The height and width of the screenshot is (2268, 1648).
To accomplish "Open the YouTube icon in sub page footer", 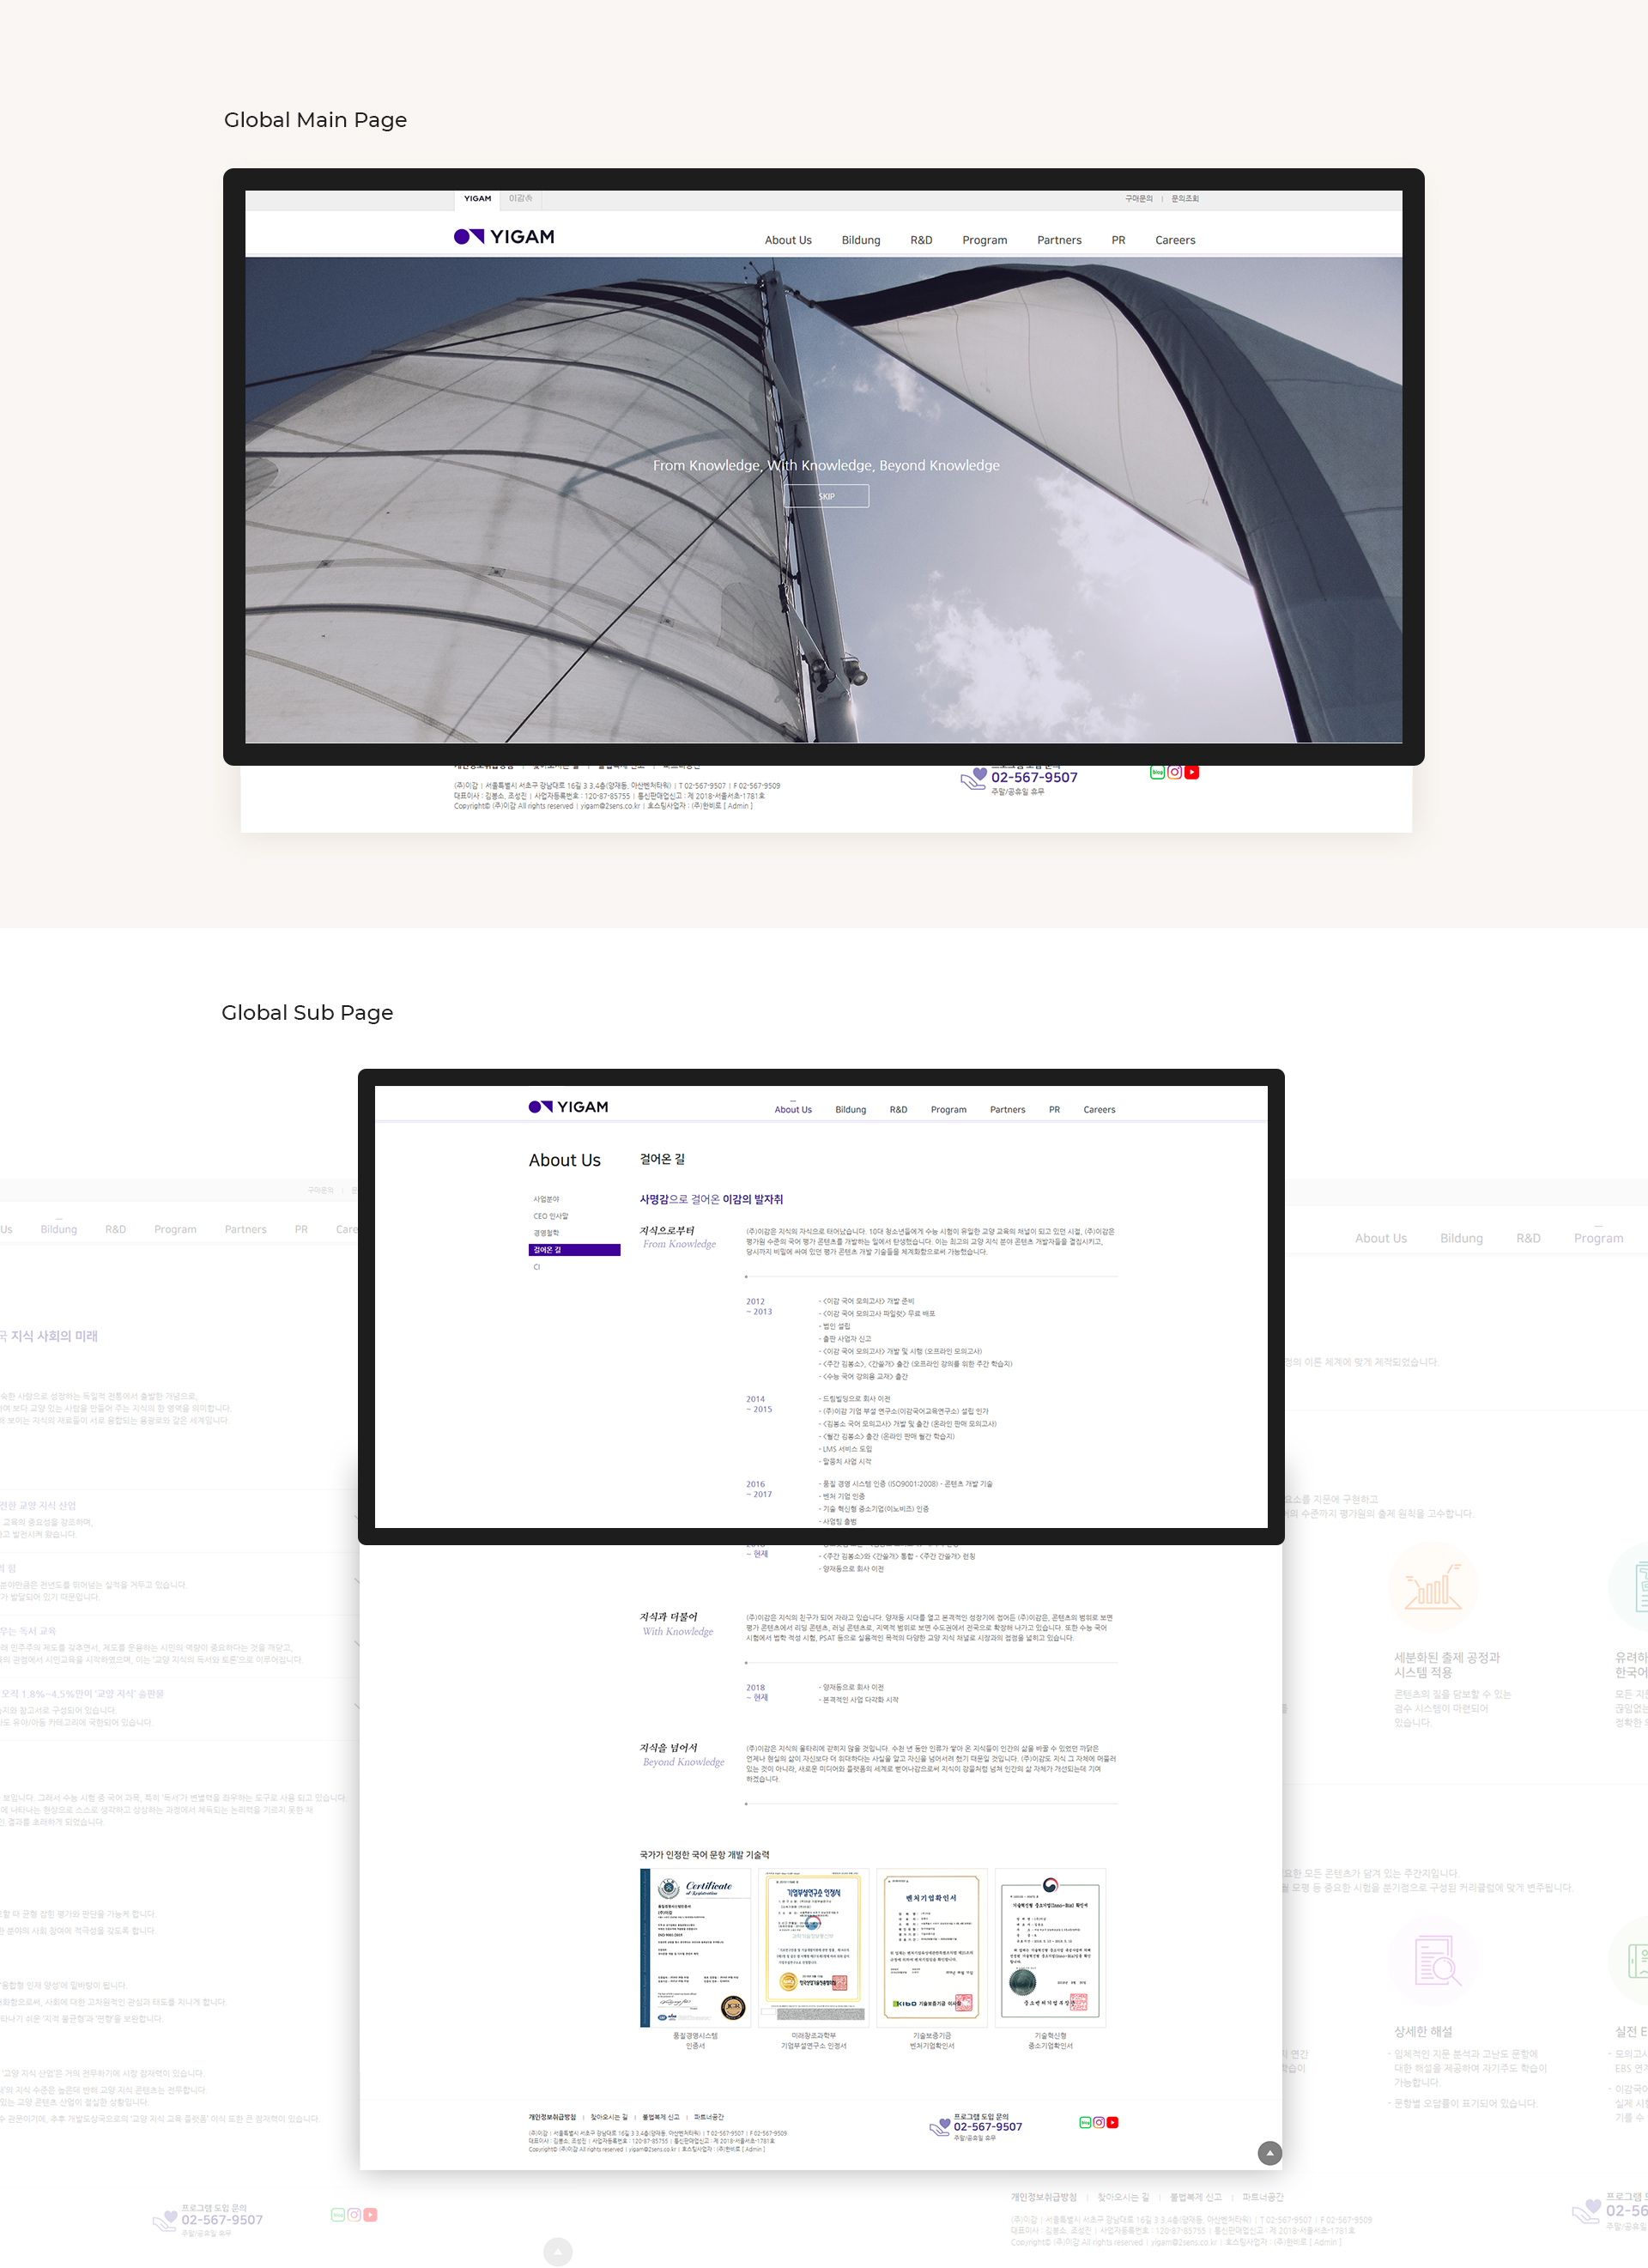I will 1112,2122.
